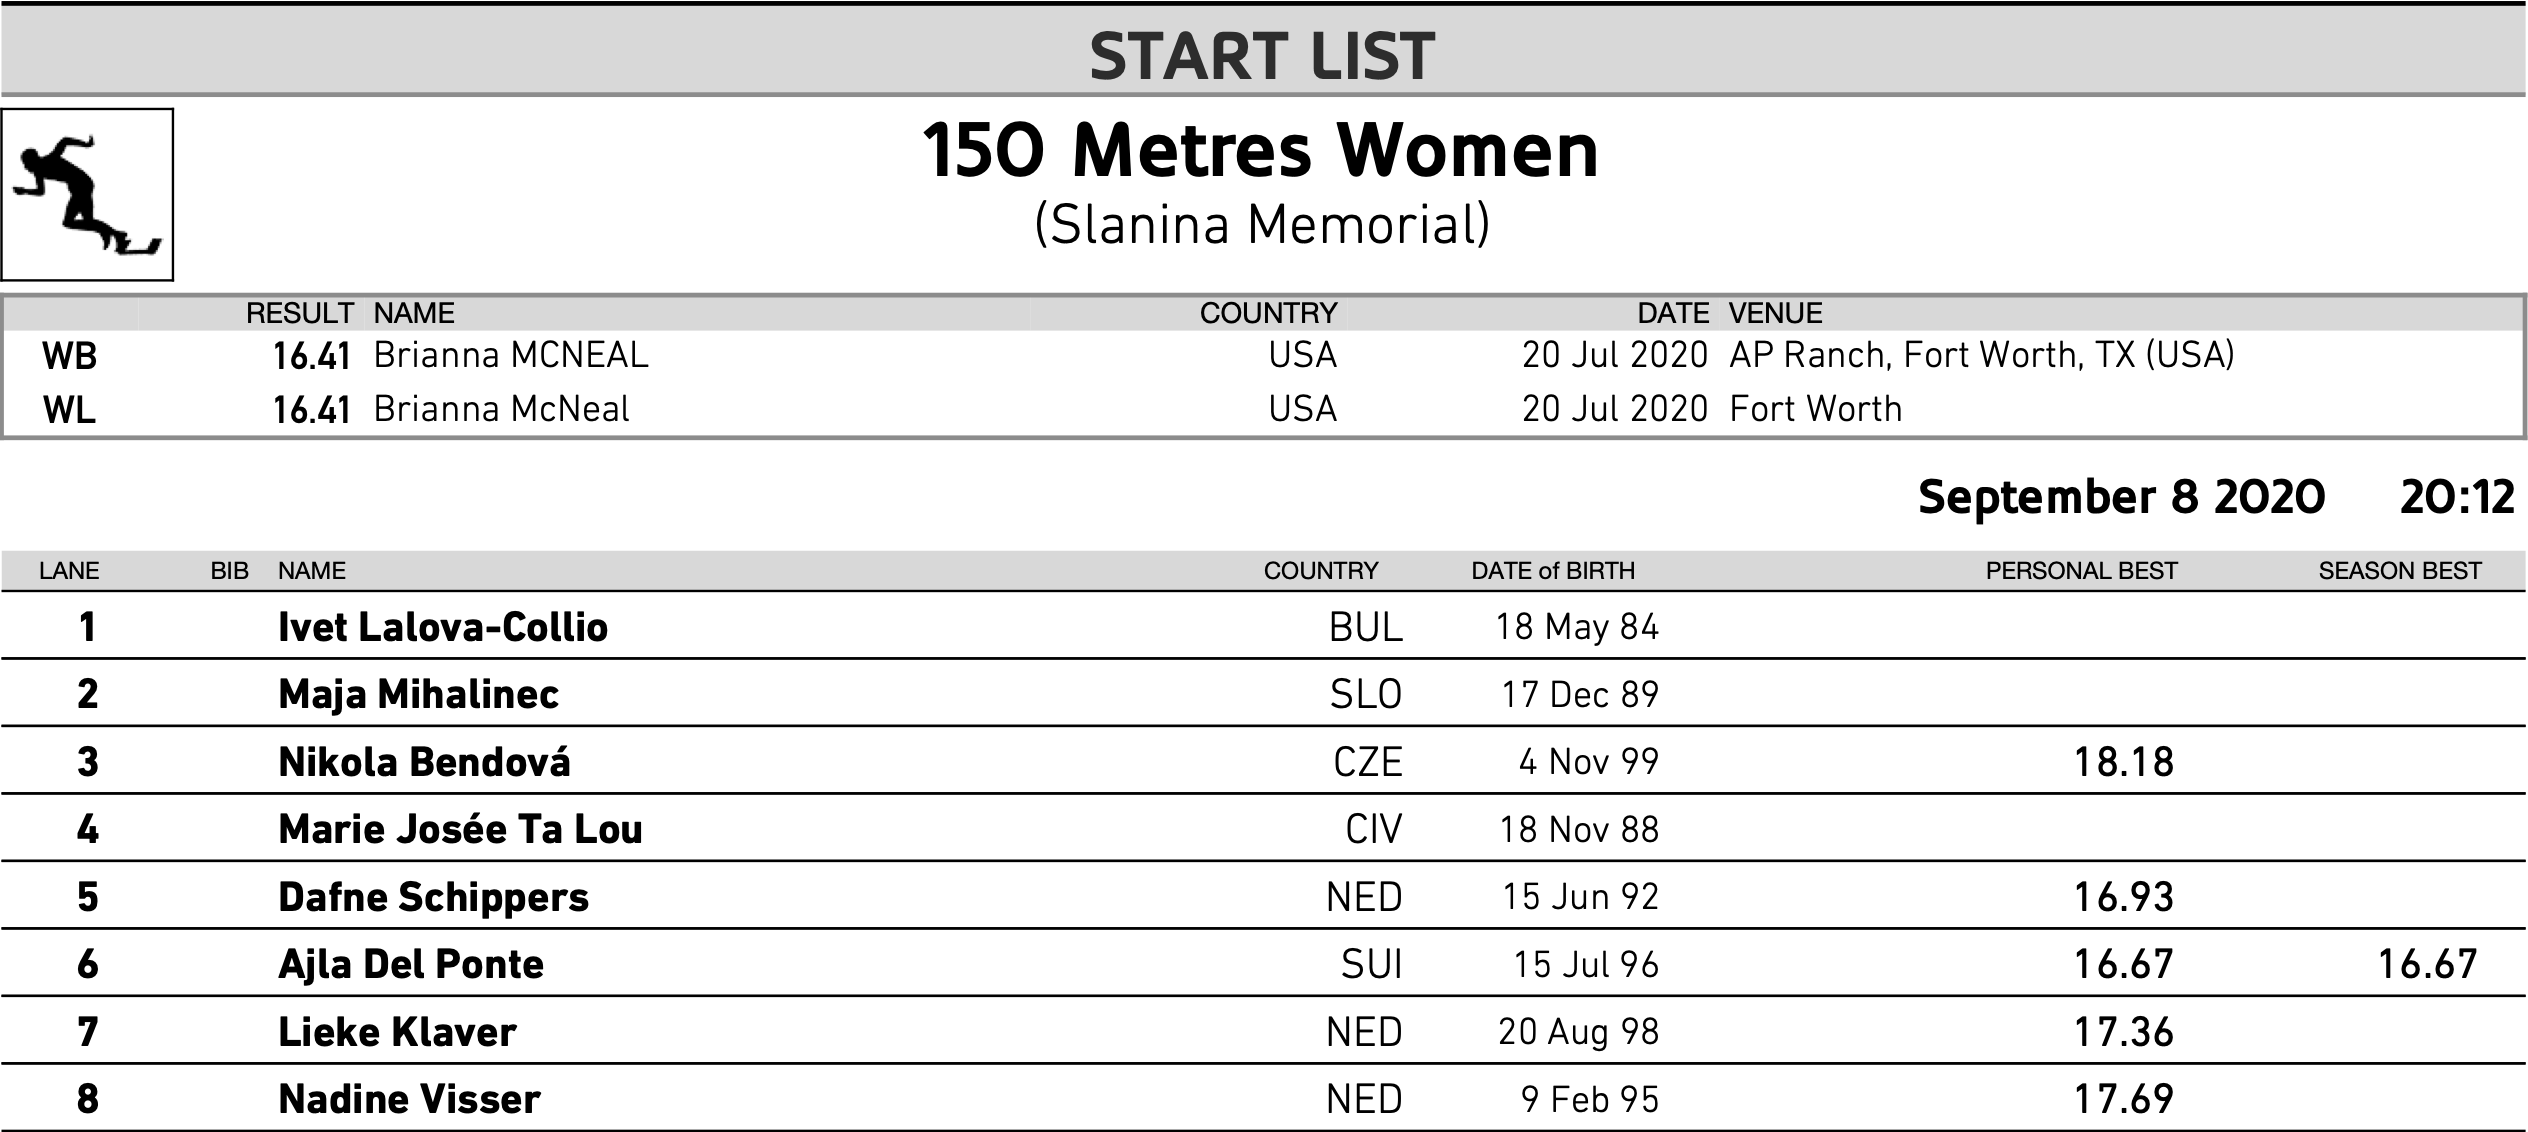Select Nikola Bendová personal best 18.18

point(2124,762)
